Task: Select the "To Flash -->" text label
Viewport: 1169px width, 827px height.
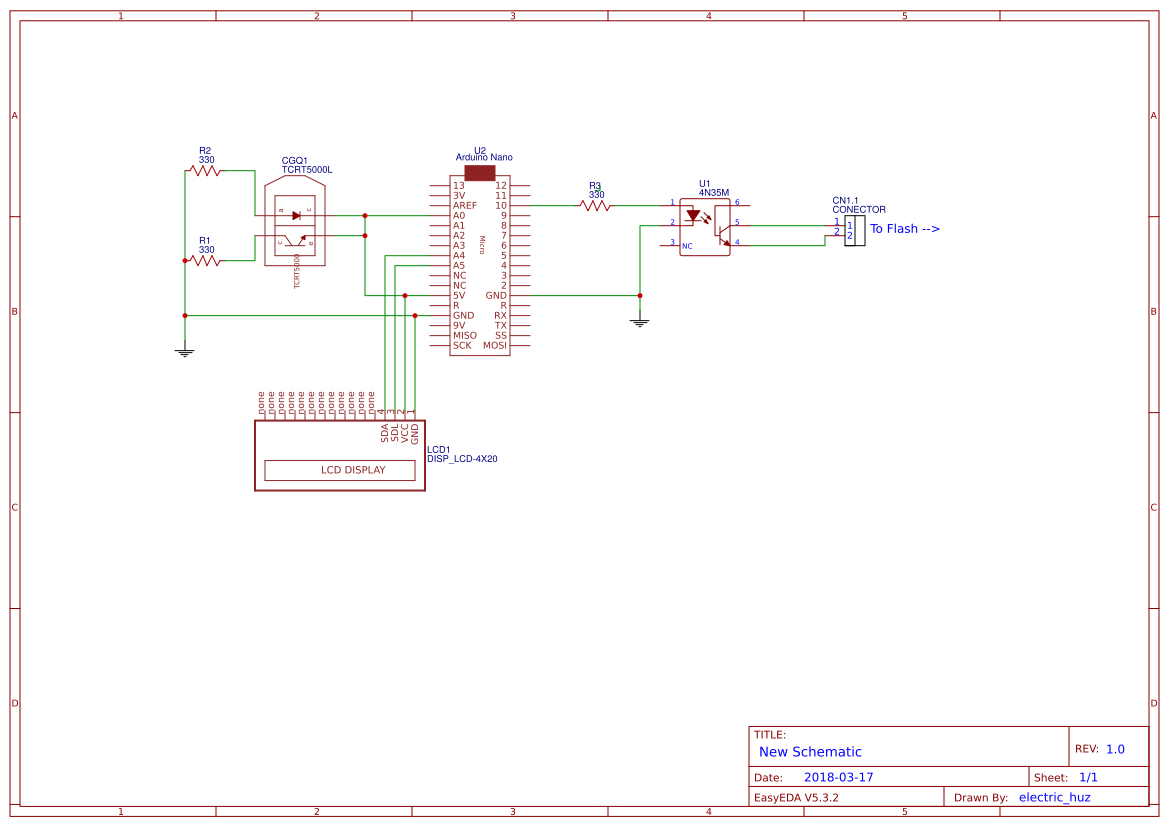Action: [904, 229]
